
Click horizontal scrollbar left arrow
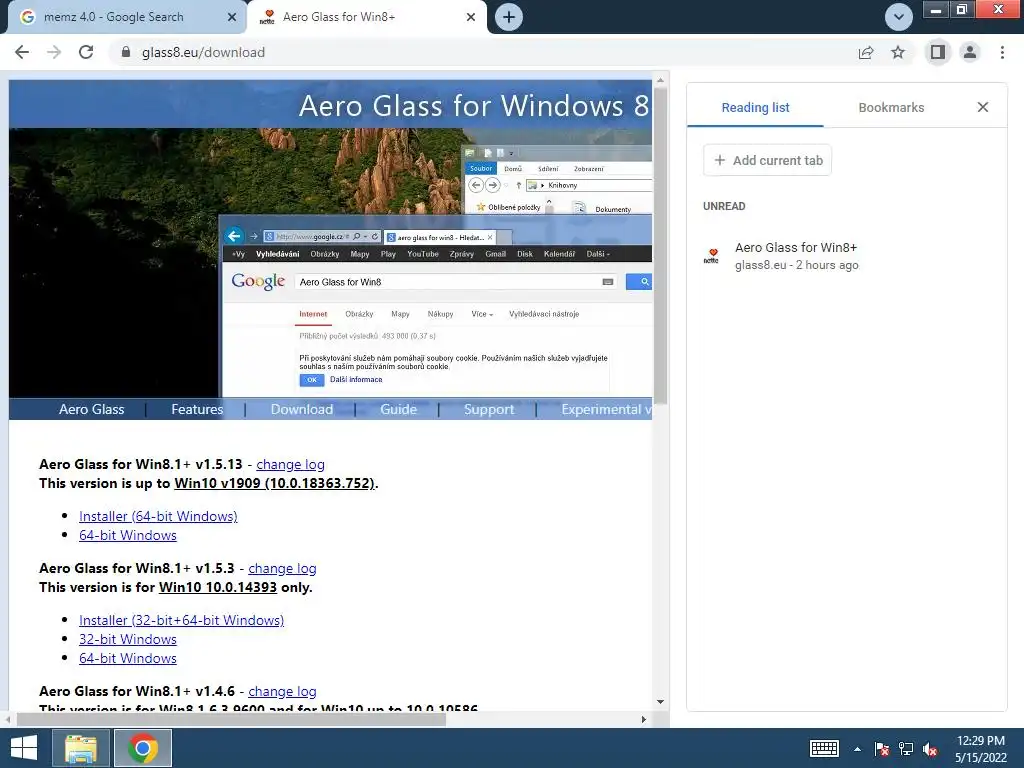click(8, 719)
